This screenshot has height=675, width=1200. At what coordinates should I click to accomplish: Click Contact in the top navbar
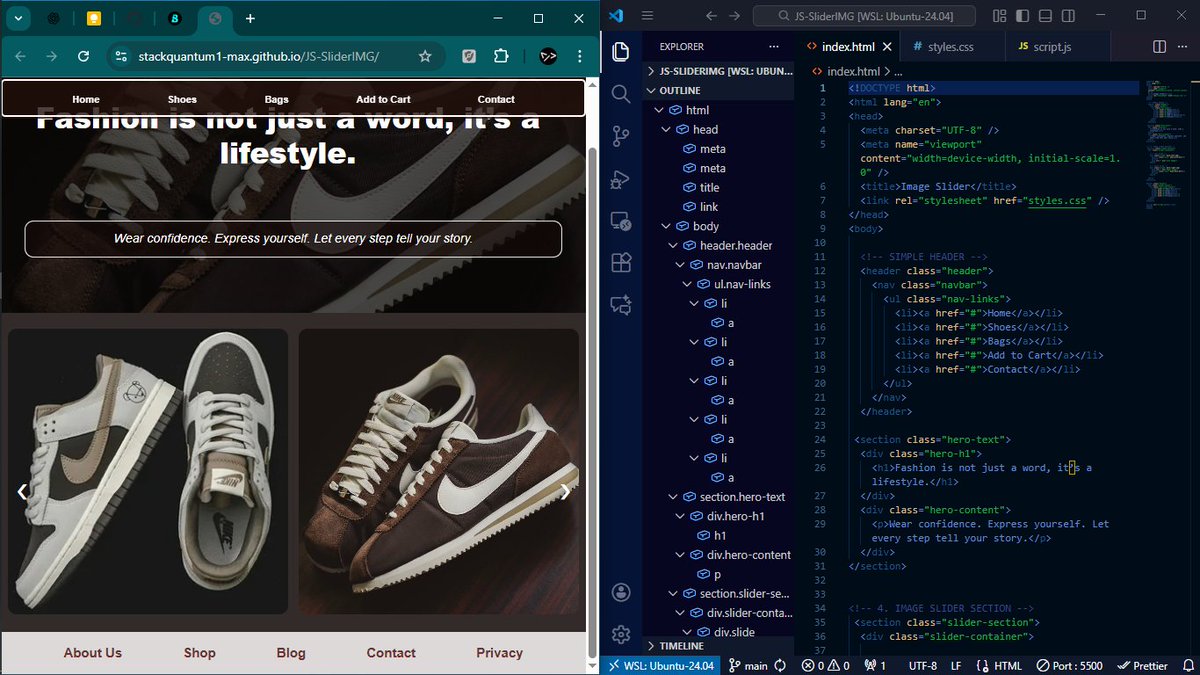496,99
